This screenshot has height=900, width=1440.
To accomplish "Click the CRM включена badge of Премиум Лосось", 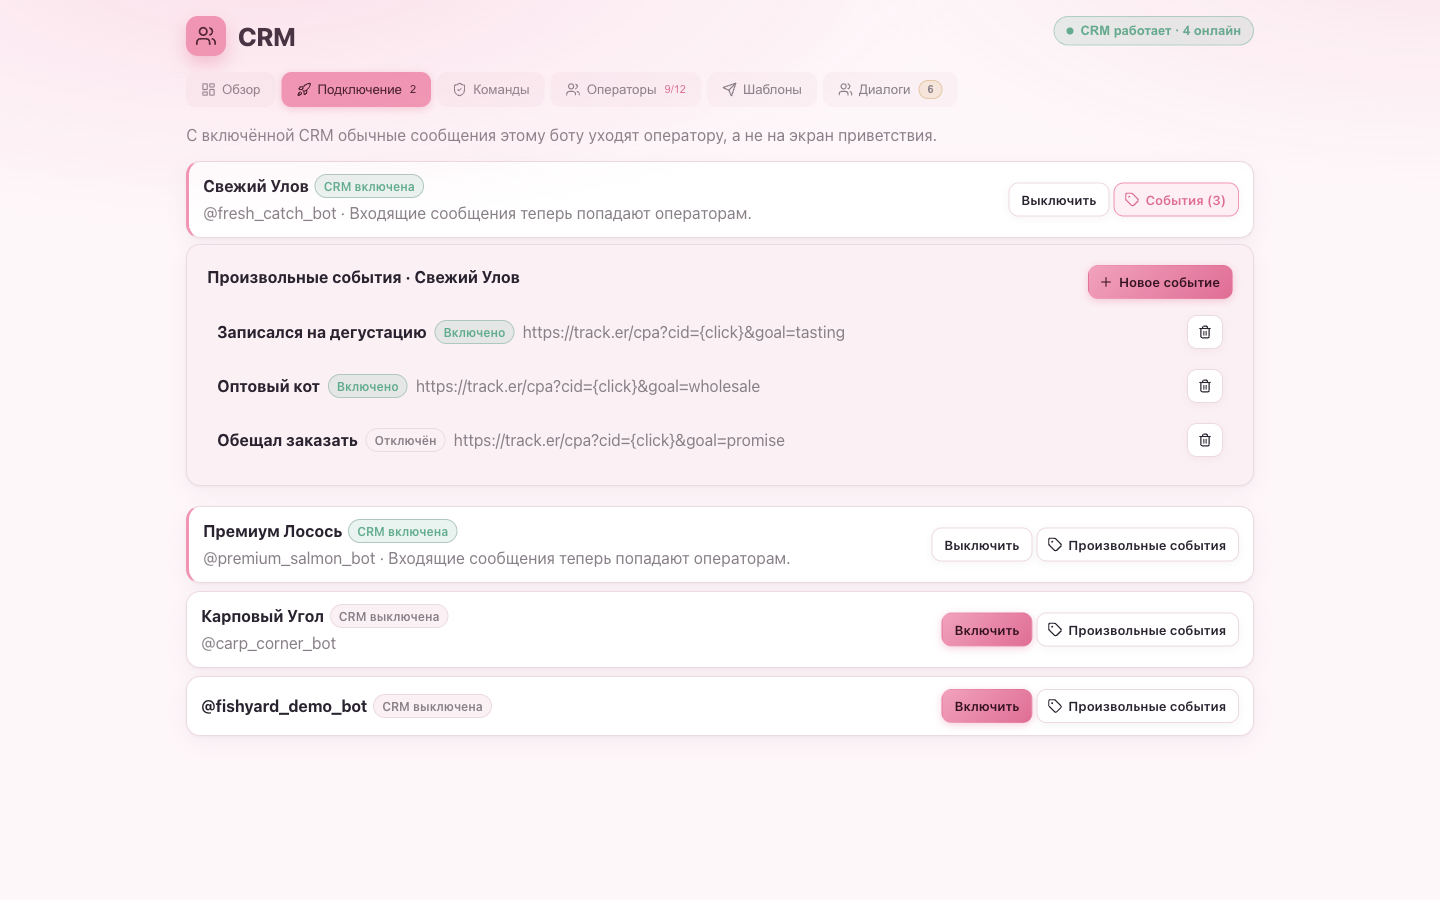I will 403,531.
